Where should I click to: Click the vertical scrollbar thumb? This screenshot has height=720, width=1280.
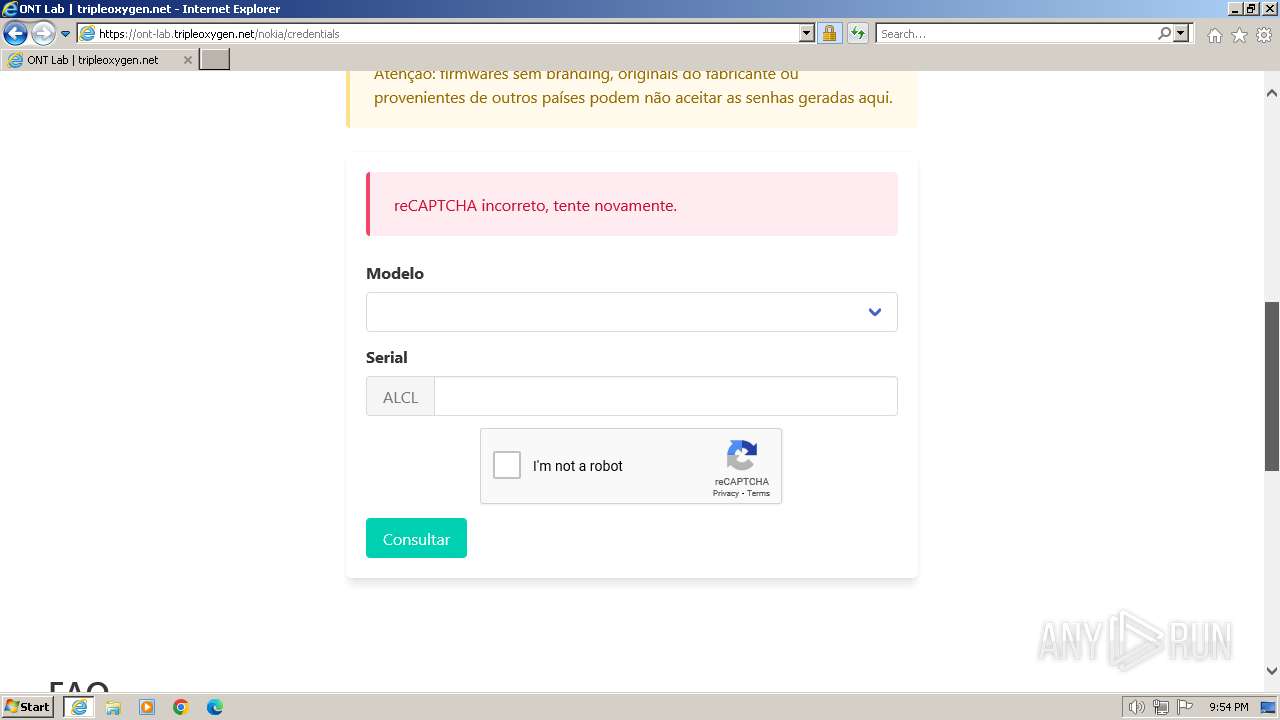click(x=1271, y=386)
